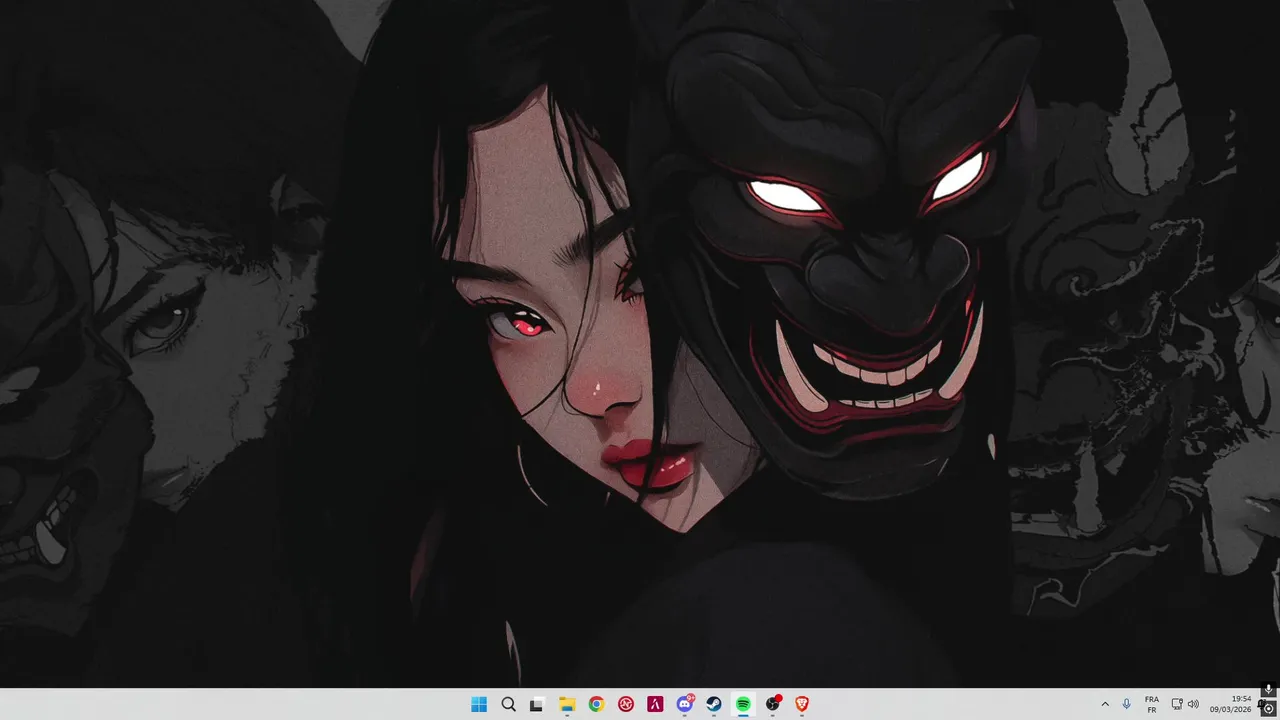Open Google Chrome from the taskbar

click(x=596, y=704)
